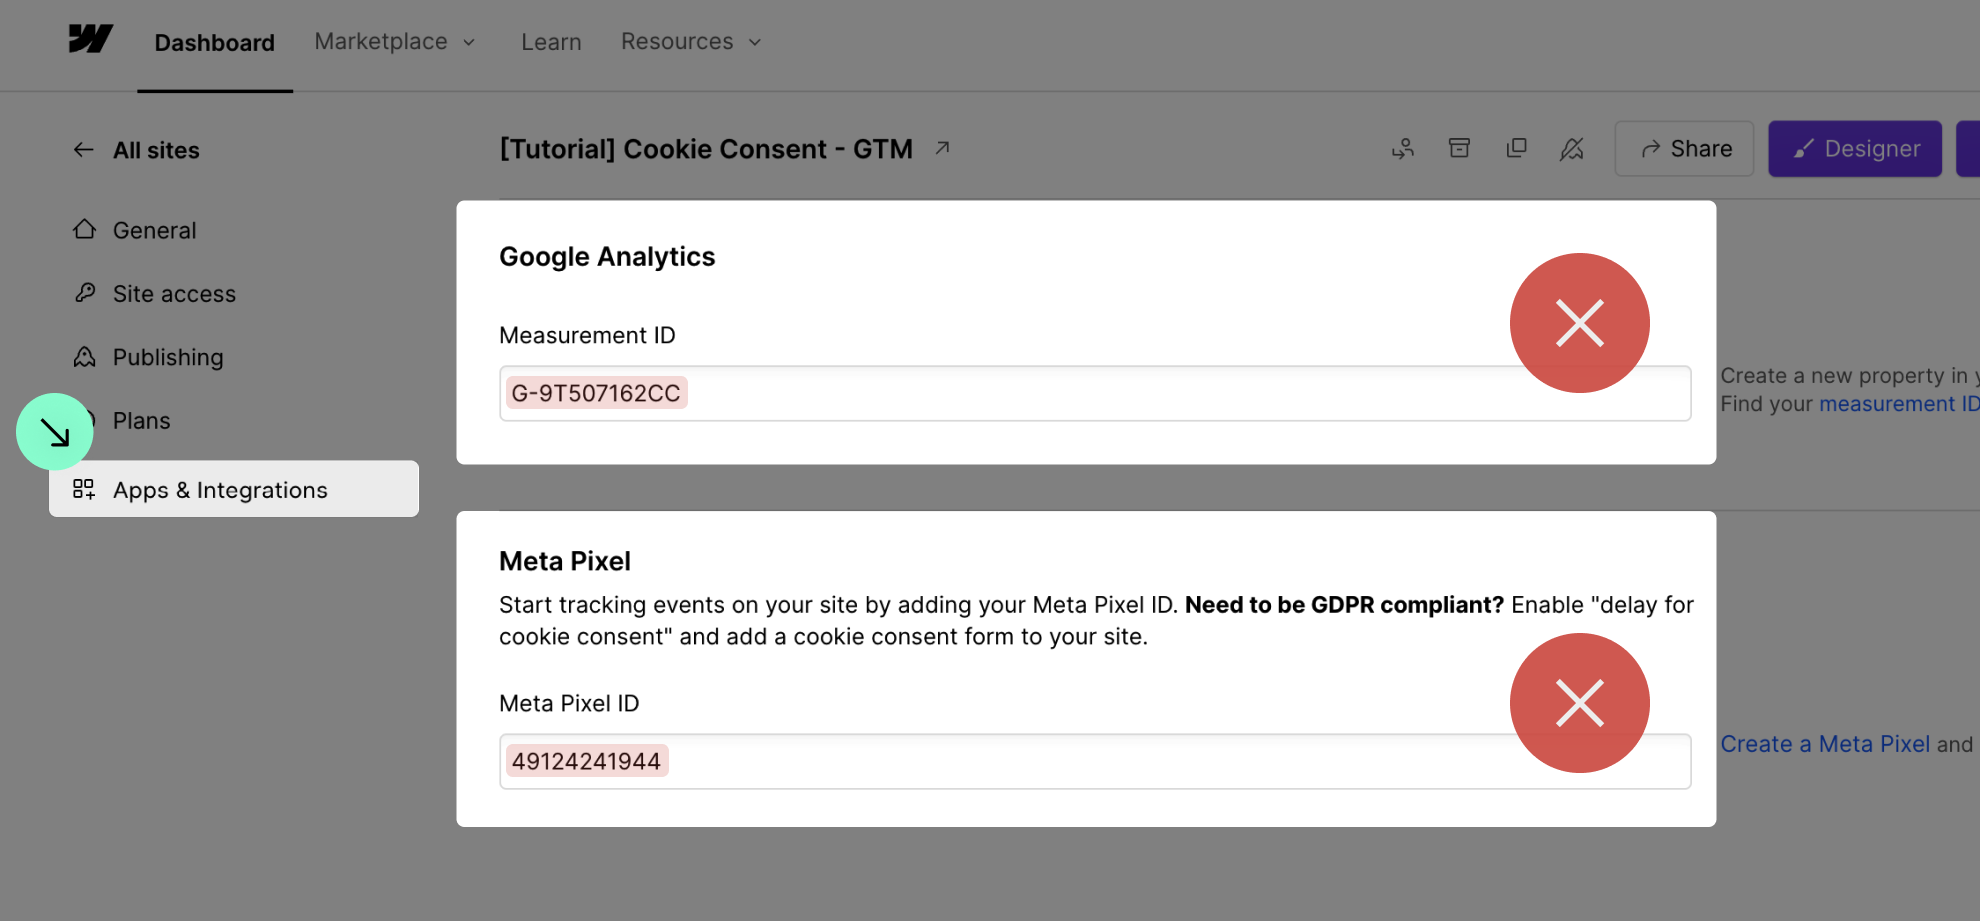Click the Publishing rocket icon

tap(84, 356)
